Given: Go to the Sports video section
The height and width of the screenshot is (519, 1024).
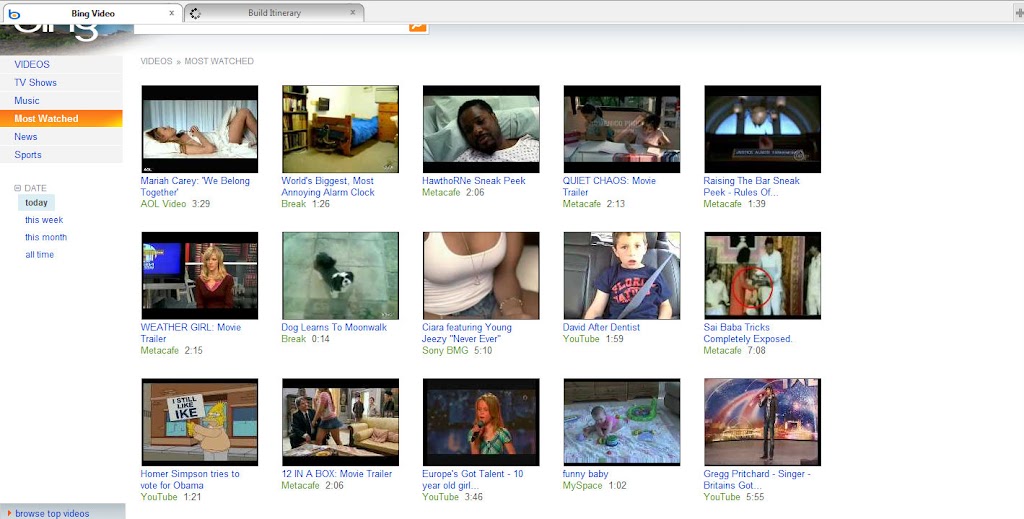Looking at the screenshot, I should click(x=28, y=155).
